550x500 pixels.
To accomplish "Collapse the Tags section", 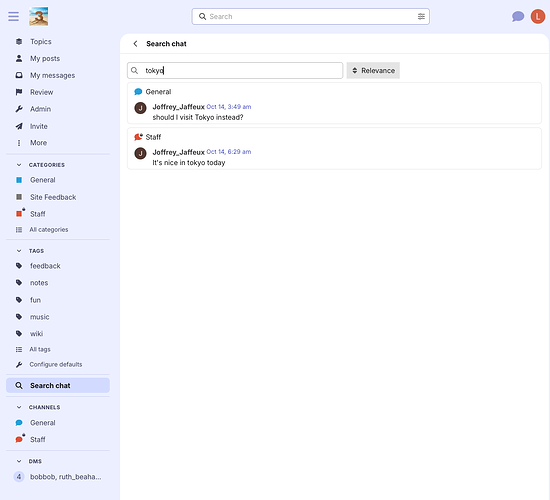I will (x=19, y=251).
